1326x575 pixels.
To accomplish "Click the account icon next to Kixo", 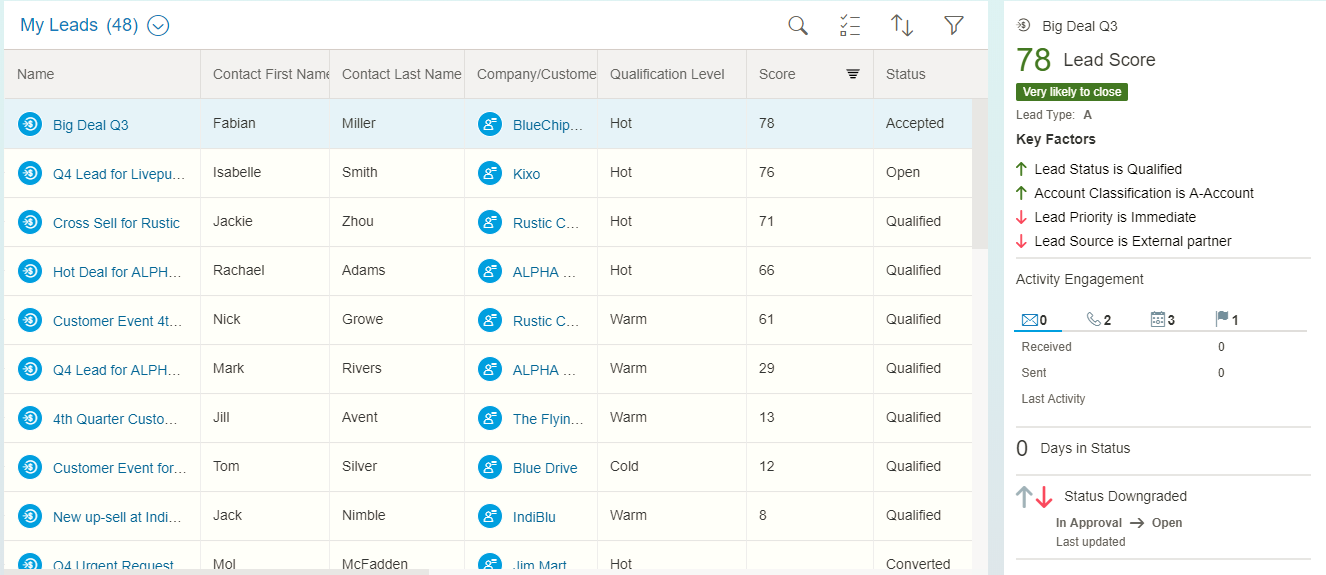I will (489, 173).
